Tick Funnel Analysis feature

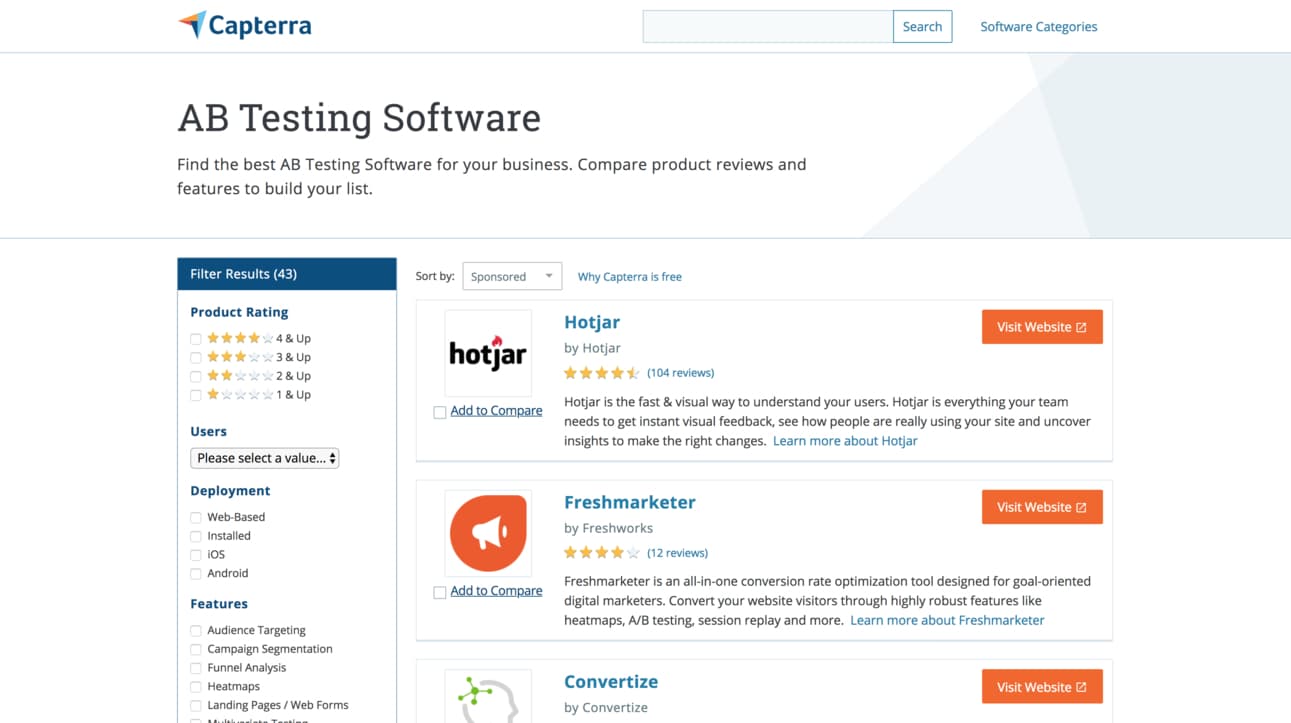pos(196,668)
